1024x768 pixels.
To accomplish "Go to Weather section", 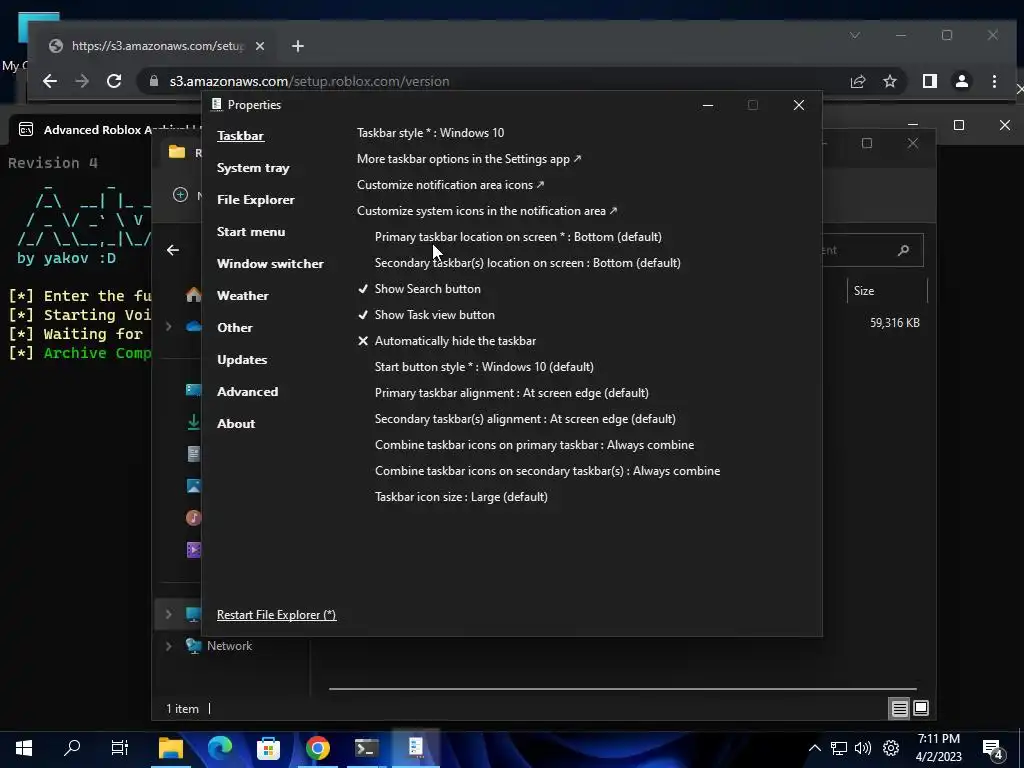I will click(242, 296).
